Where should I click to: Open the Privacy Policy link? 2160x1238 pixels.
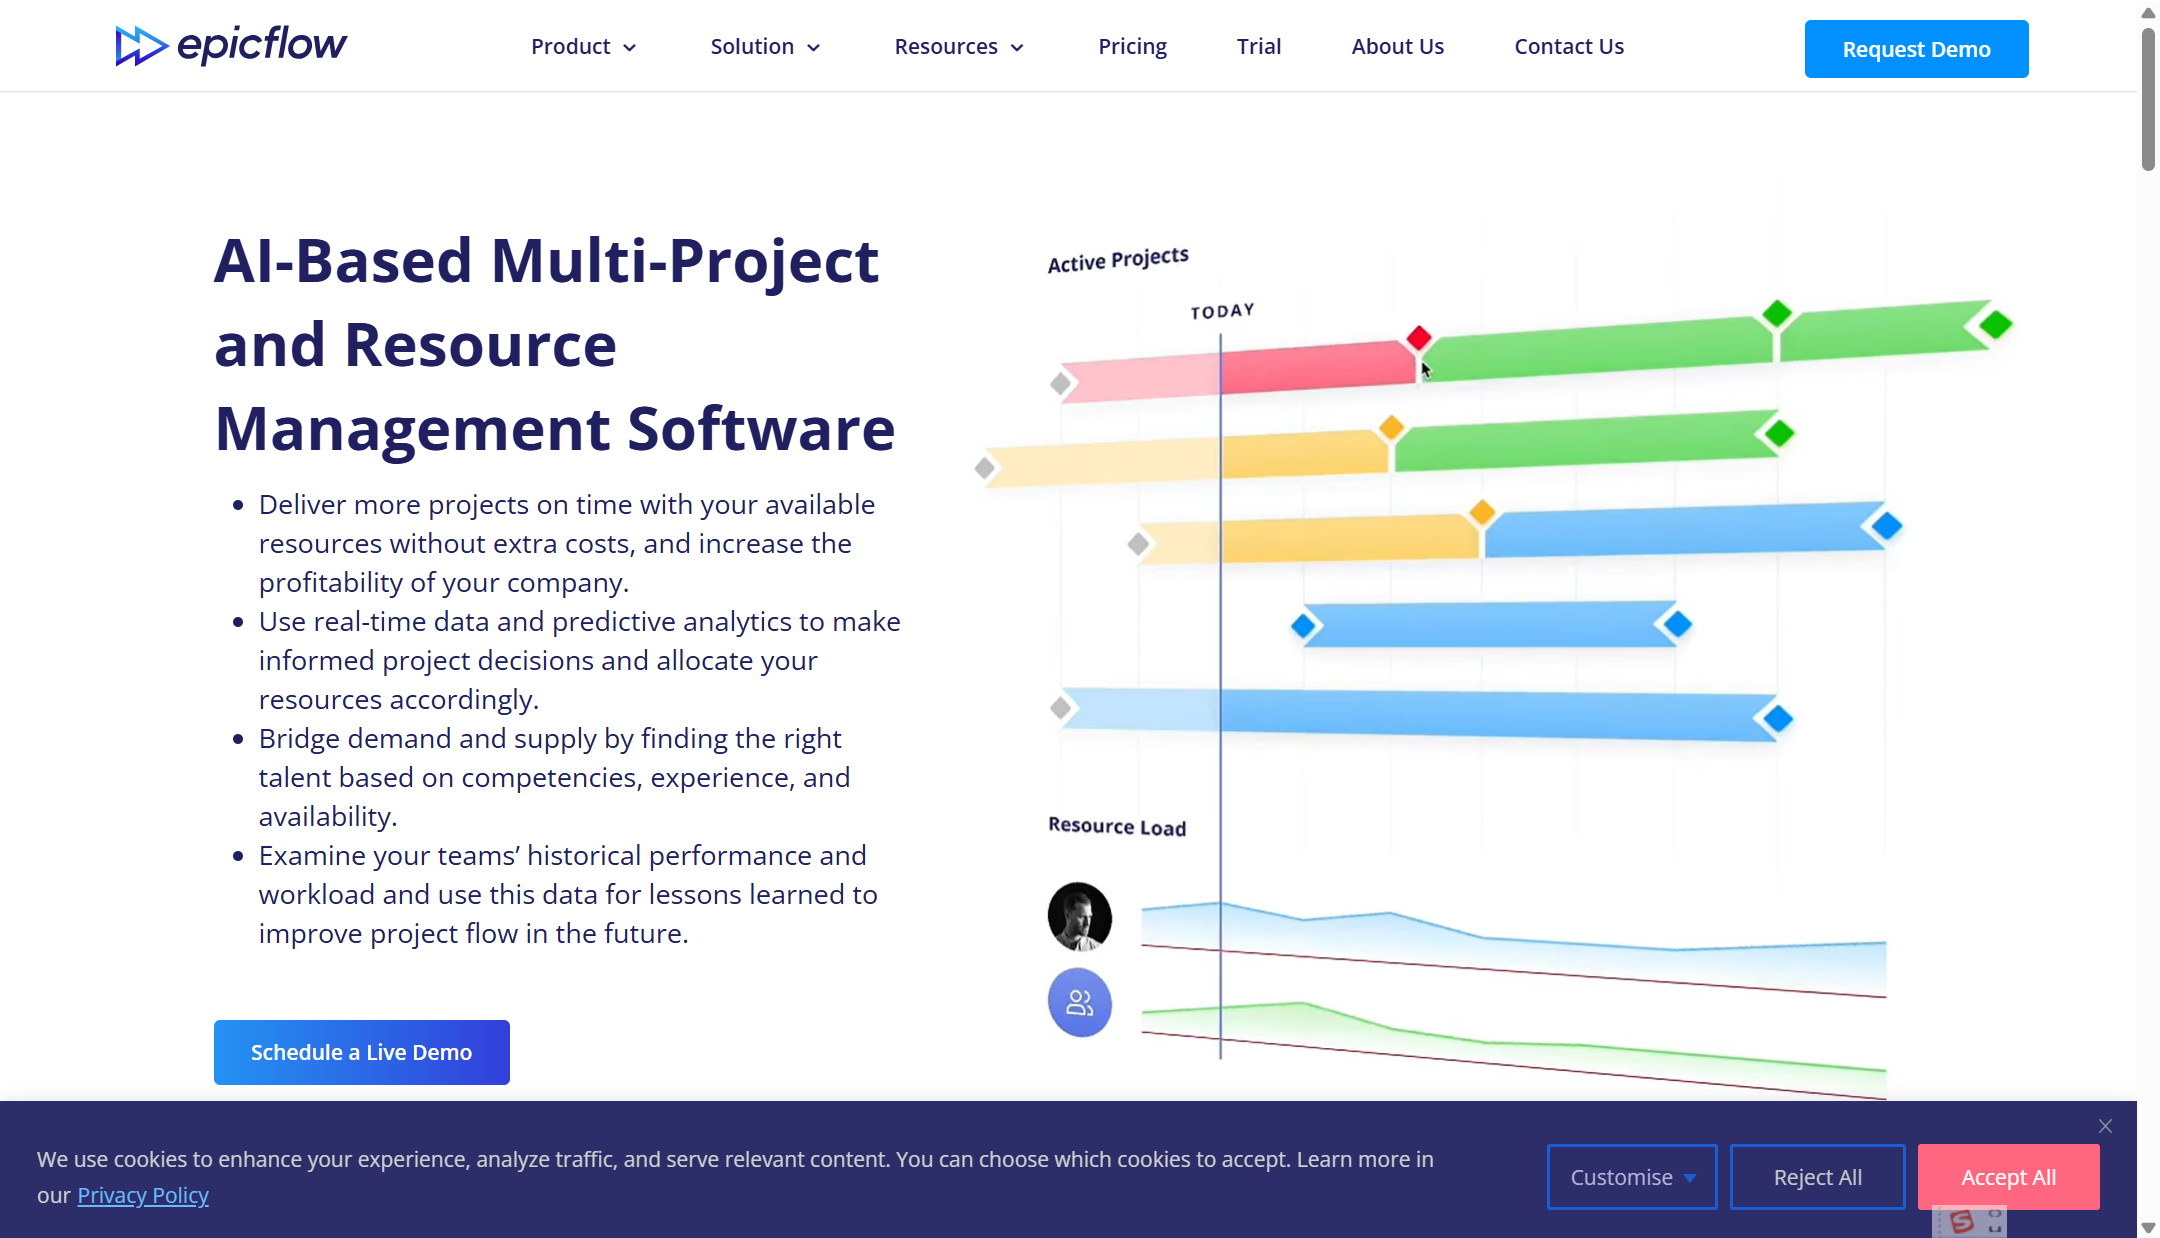[x=143, y=1195]
